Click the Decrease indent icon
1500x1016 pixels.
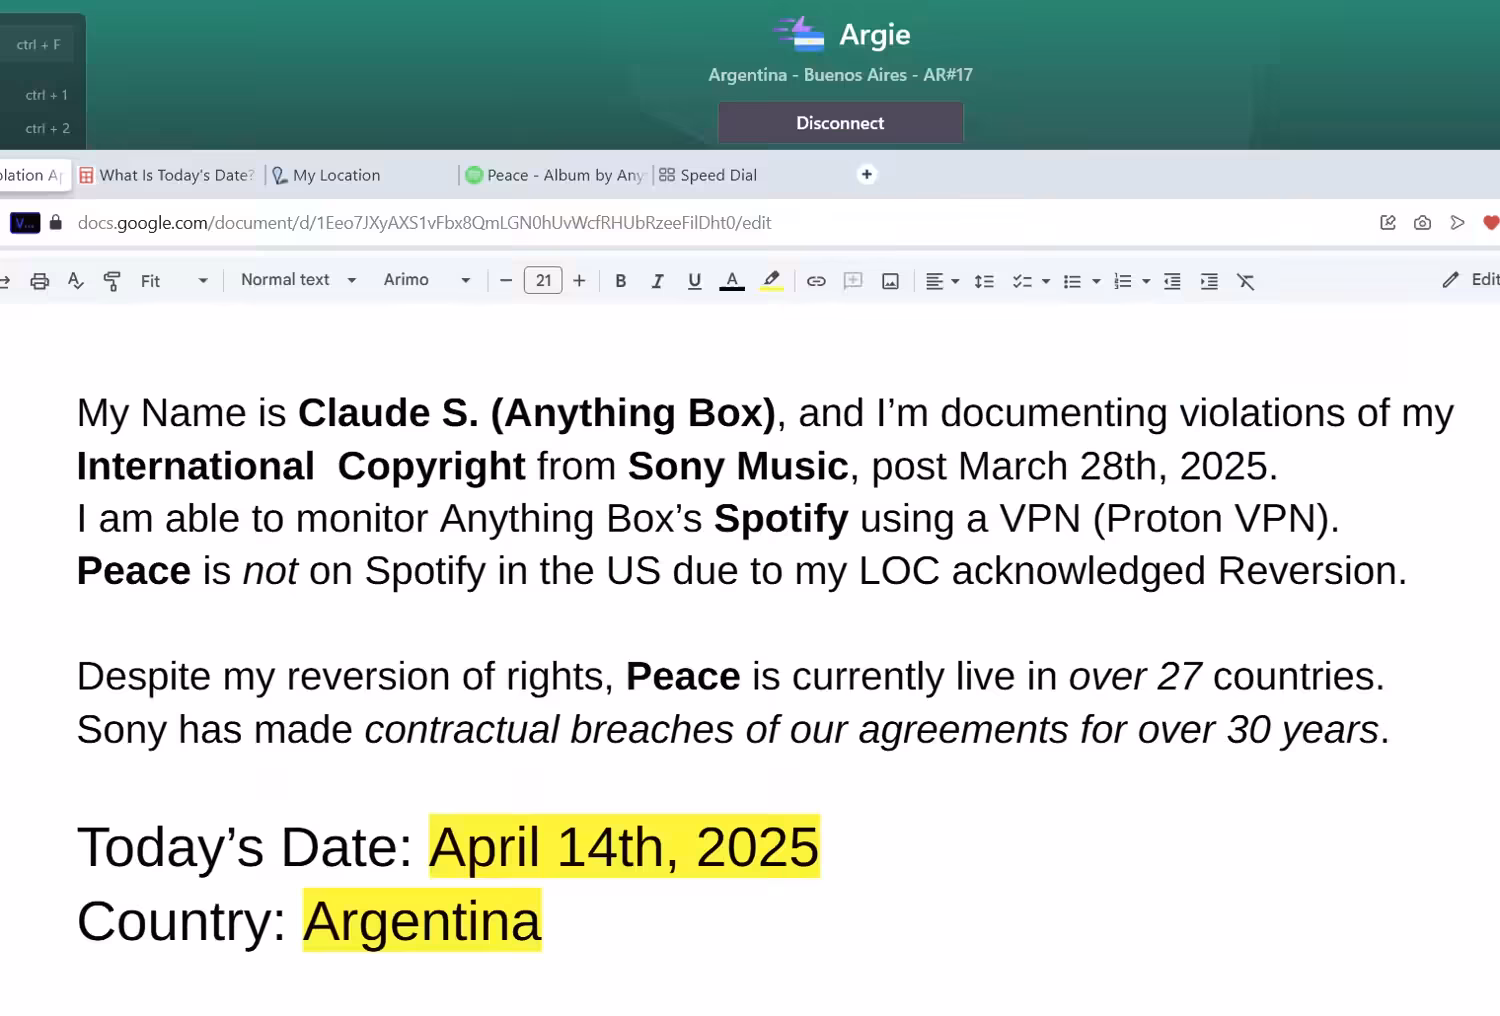pos(1172,281)
